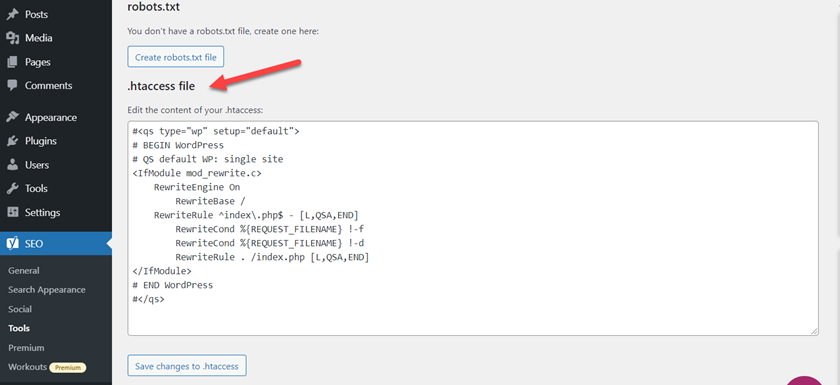Click the Appearance paintbrush icon

[x=13, y=117]
